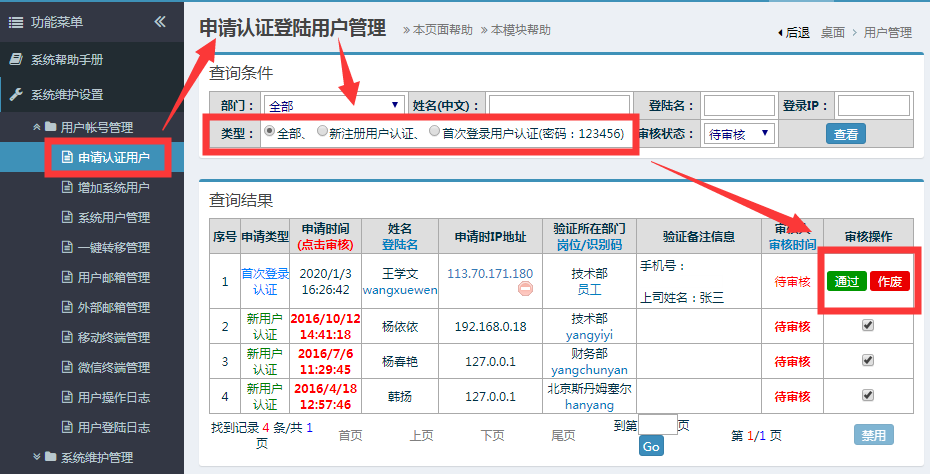930x474 pixels.
Task: Toggle the checkbox for 杨依依 row
Action: tap(867, 325)
